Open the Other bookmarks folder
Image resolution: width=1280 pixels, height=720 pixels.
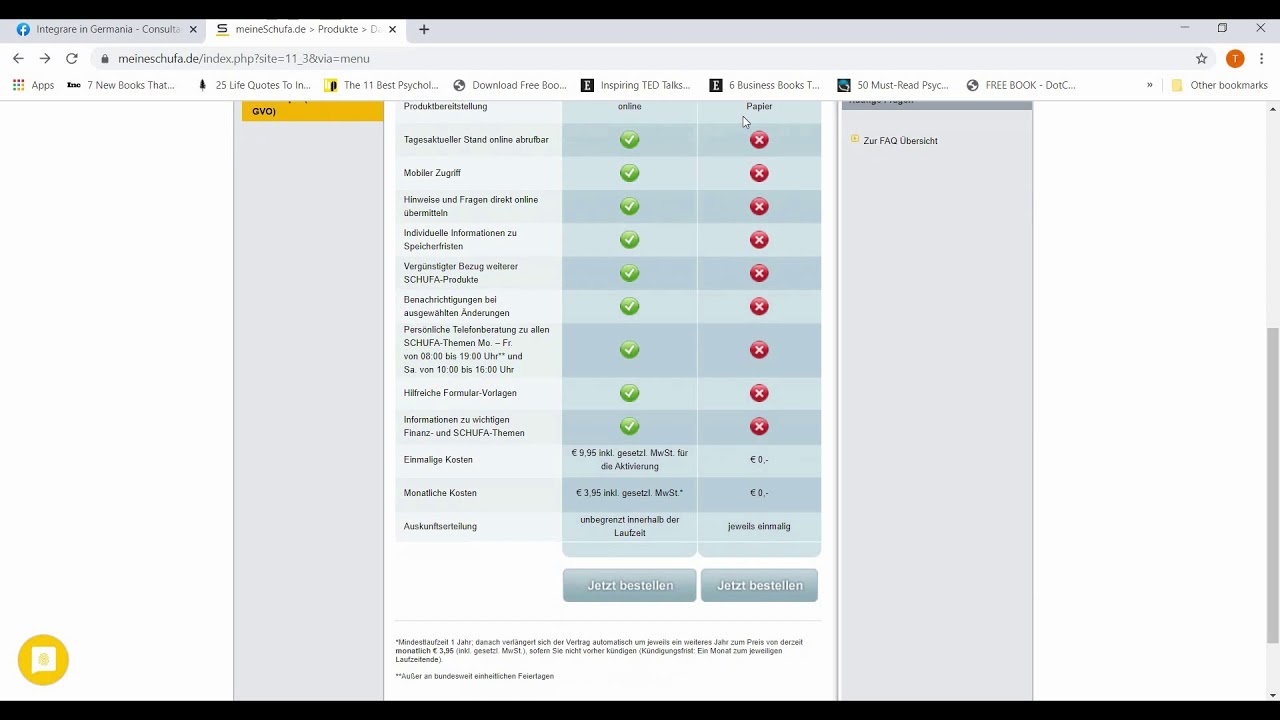1219,85
